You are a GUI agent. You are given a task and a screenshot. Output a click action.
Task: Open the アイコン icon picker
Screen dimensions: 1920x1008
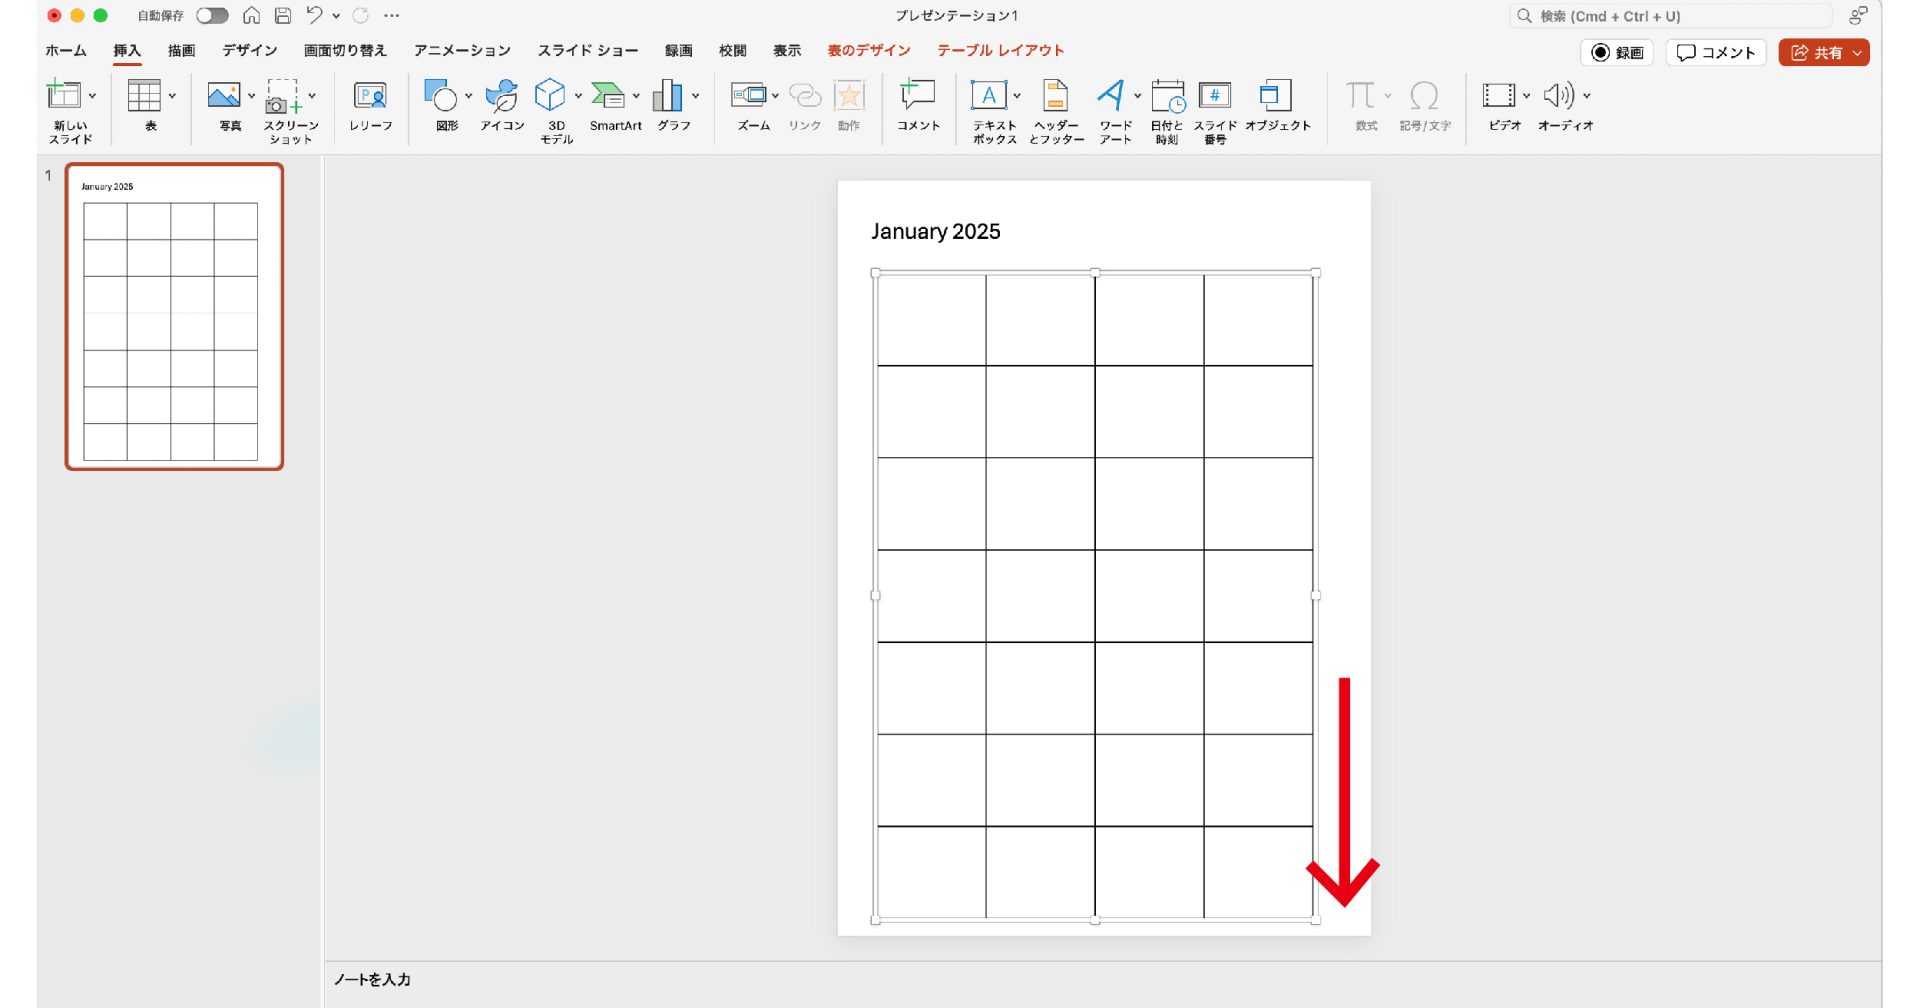click(x=501, y=97)
